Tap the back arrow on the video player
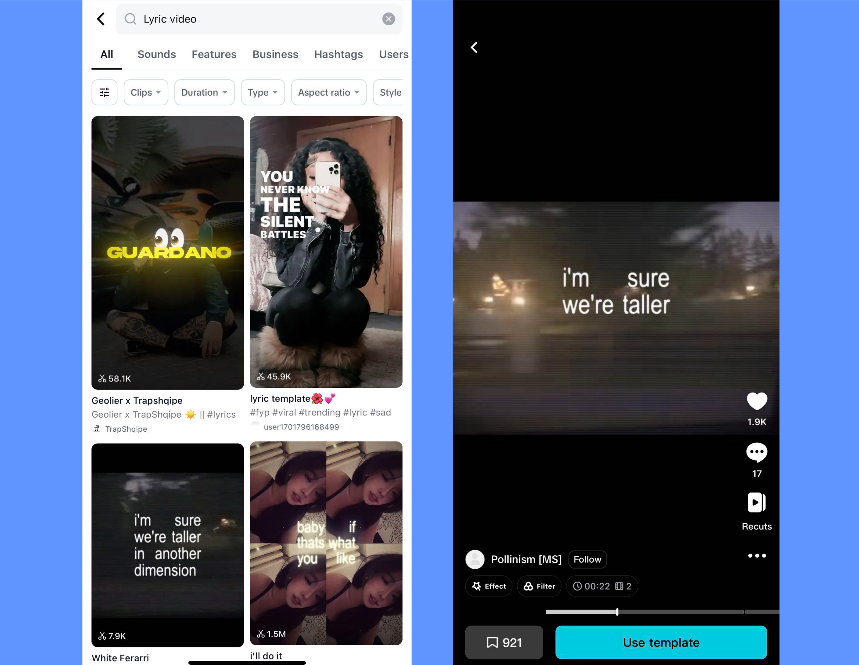 click(474, 47)
